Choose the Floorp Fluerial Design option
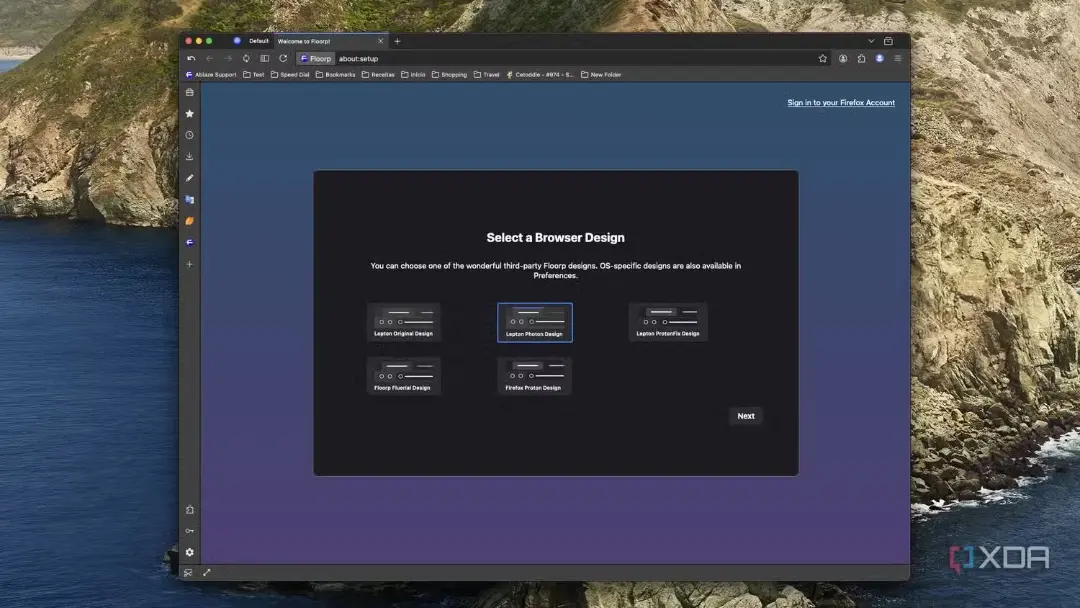The image size is (1080, 608). (404, 376)
